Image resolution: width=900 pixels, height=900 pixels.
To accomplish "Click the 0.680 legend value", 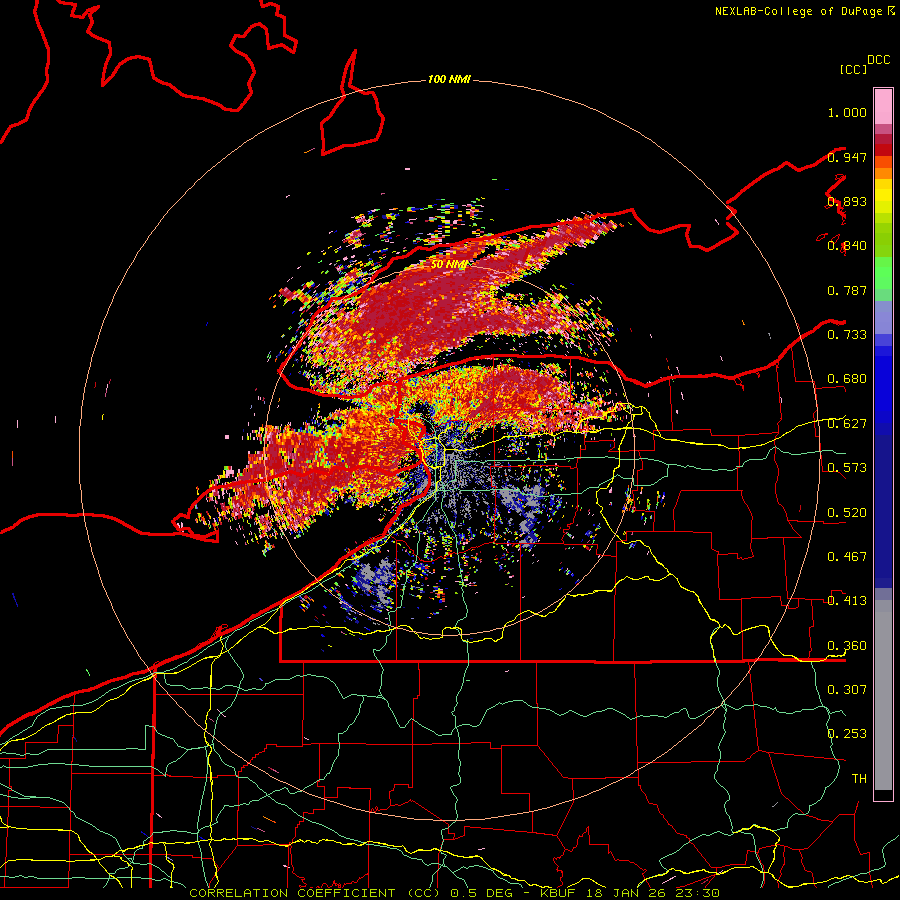I will click(x=847, y=379).
